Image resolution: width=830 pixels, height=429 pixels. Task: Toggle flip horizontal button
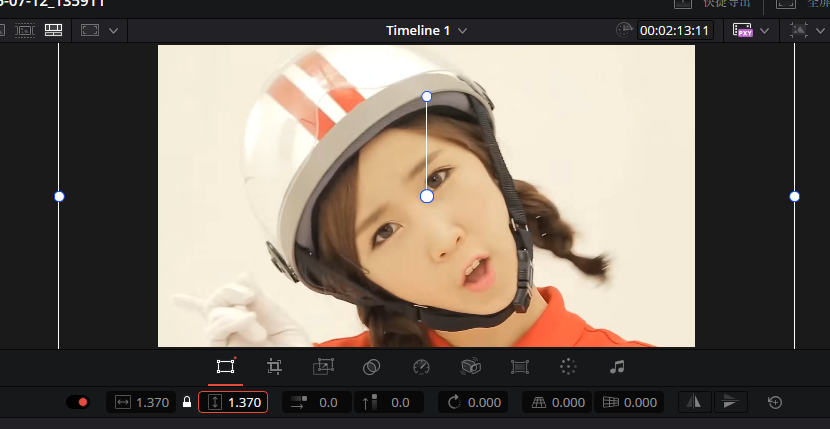click(696, 402)
